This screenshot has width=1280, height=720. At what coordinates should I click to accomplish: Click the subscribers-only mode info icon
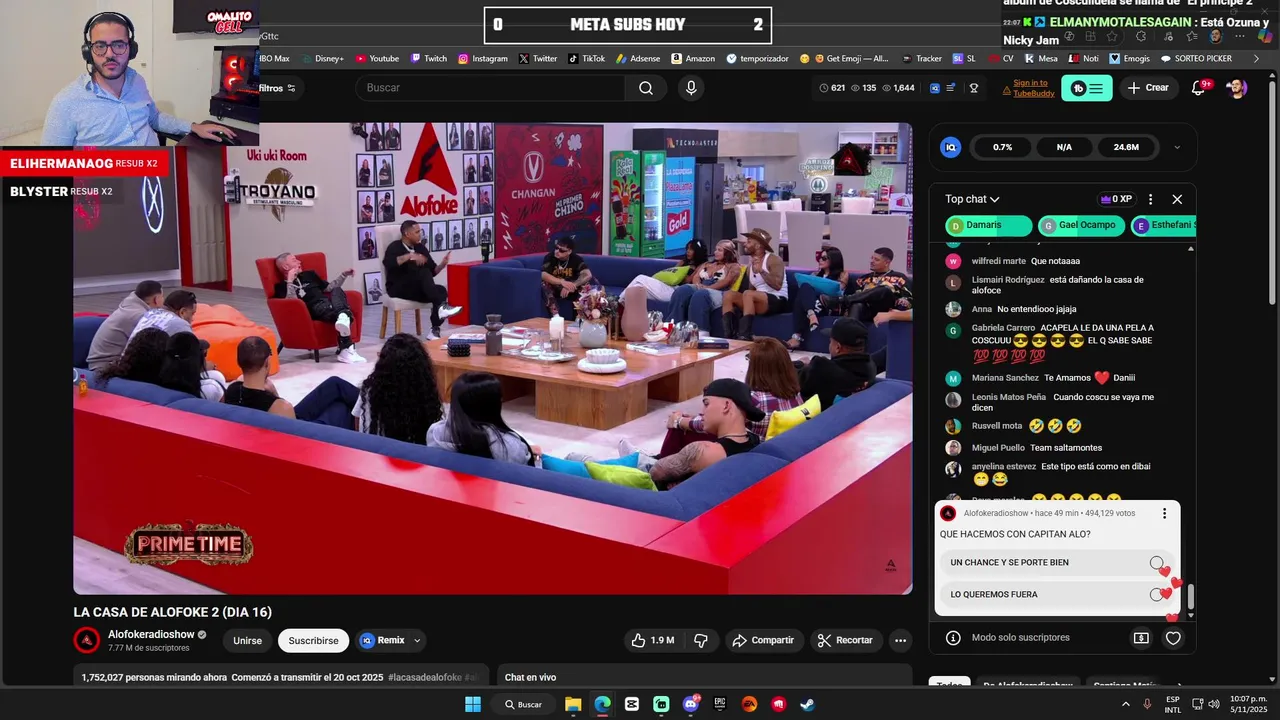click(953, 637)
